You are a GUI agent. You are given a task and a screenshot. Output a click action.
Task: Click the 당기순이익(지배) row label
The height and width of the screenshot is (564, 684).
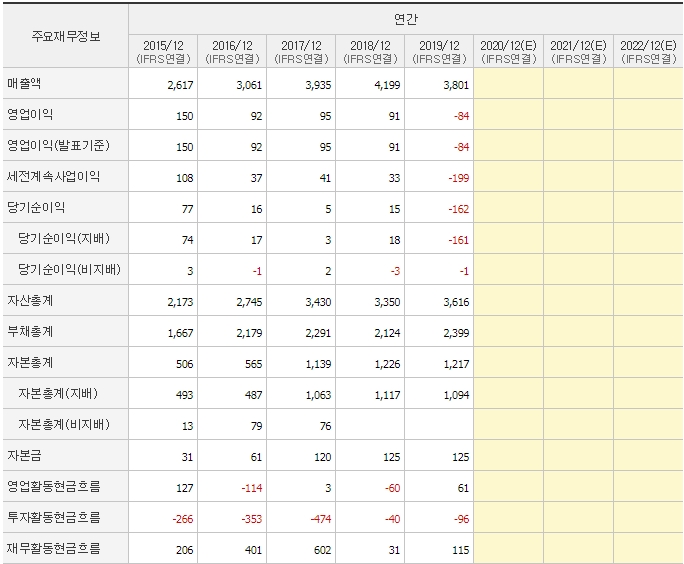(64, 238)
